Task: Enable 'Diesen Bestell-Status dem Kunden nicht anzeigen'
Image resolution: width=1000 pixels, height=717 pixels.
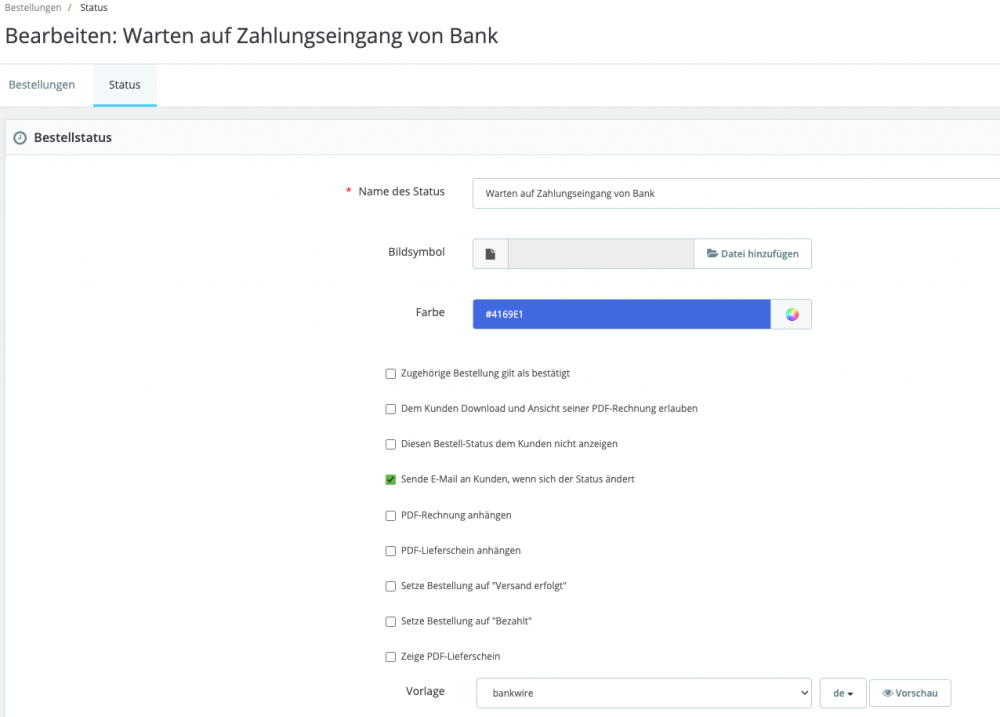Action: click(x=390, y=443)
